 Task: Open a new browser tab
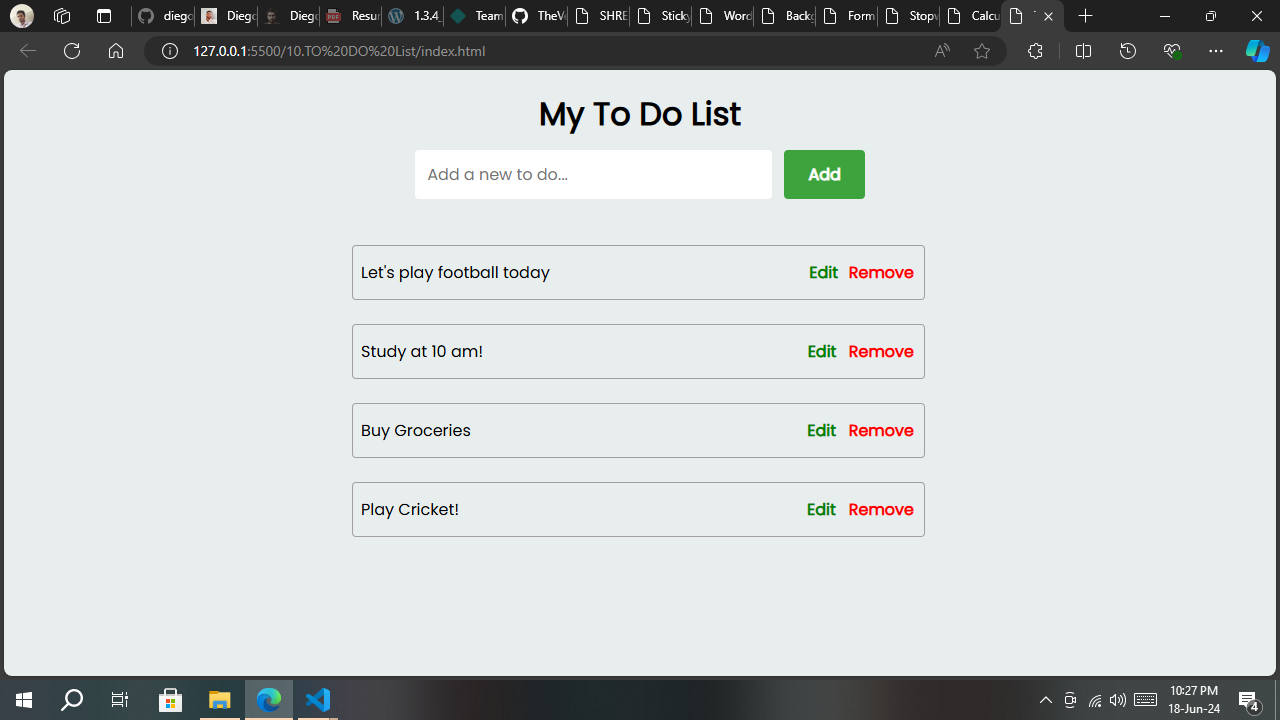pyautogui.click(x=1086, y=16)
